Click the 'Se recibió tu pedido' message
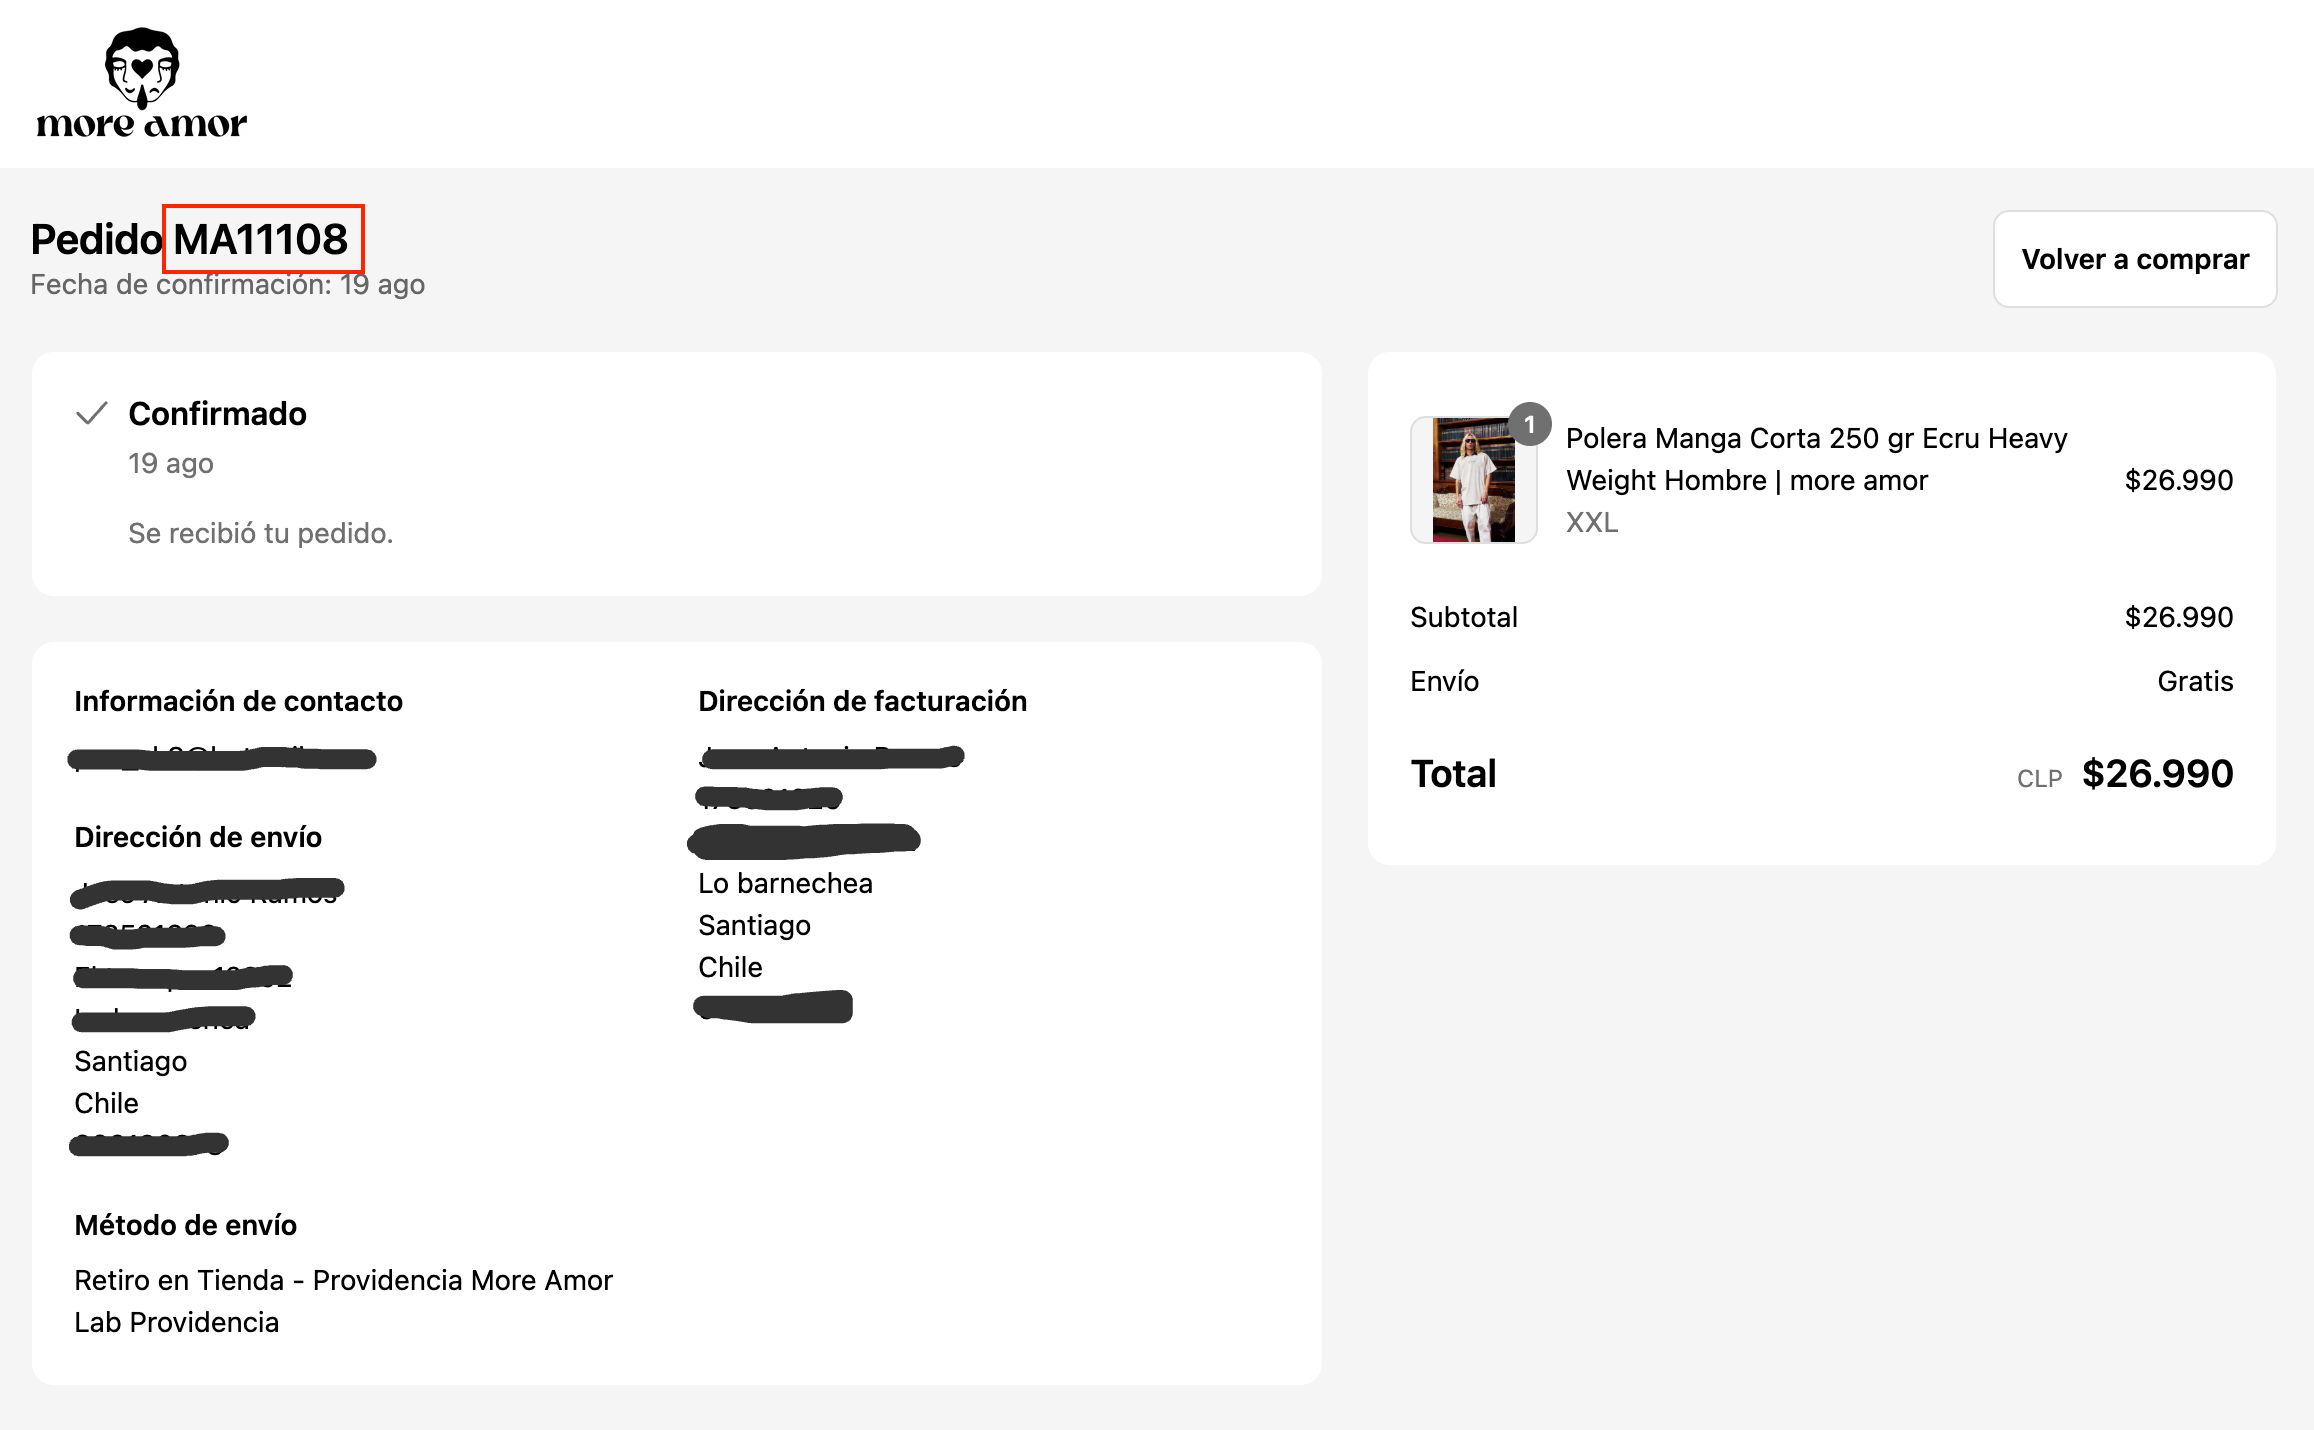2314x1430 pixels. point(260,533)
